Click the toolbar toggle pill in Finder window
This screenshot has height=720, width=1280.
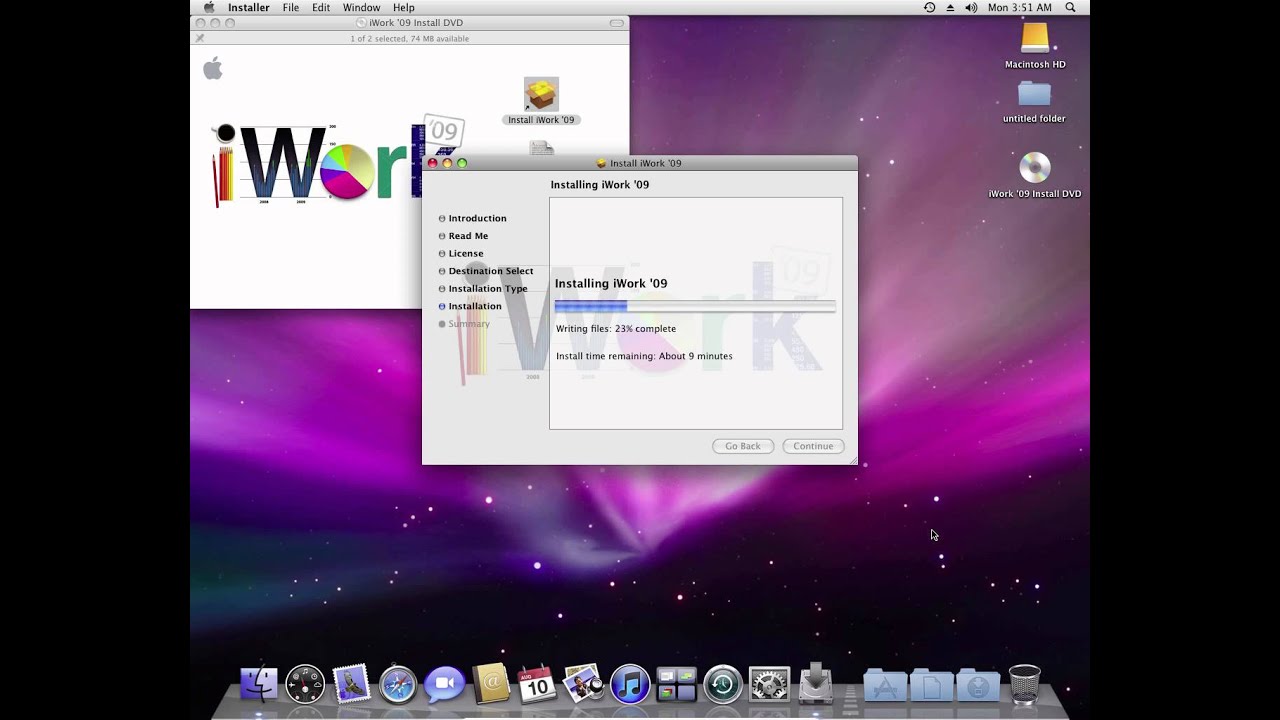616,23
